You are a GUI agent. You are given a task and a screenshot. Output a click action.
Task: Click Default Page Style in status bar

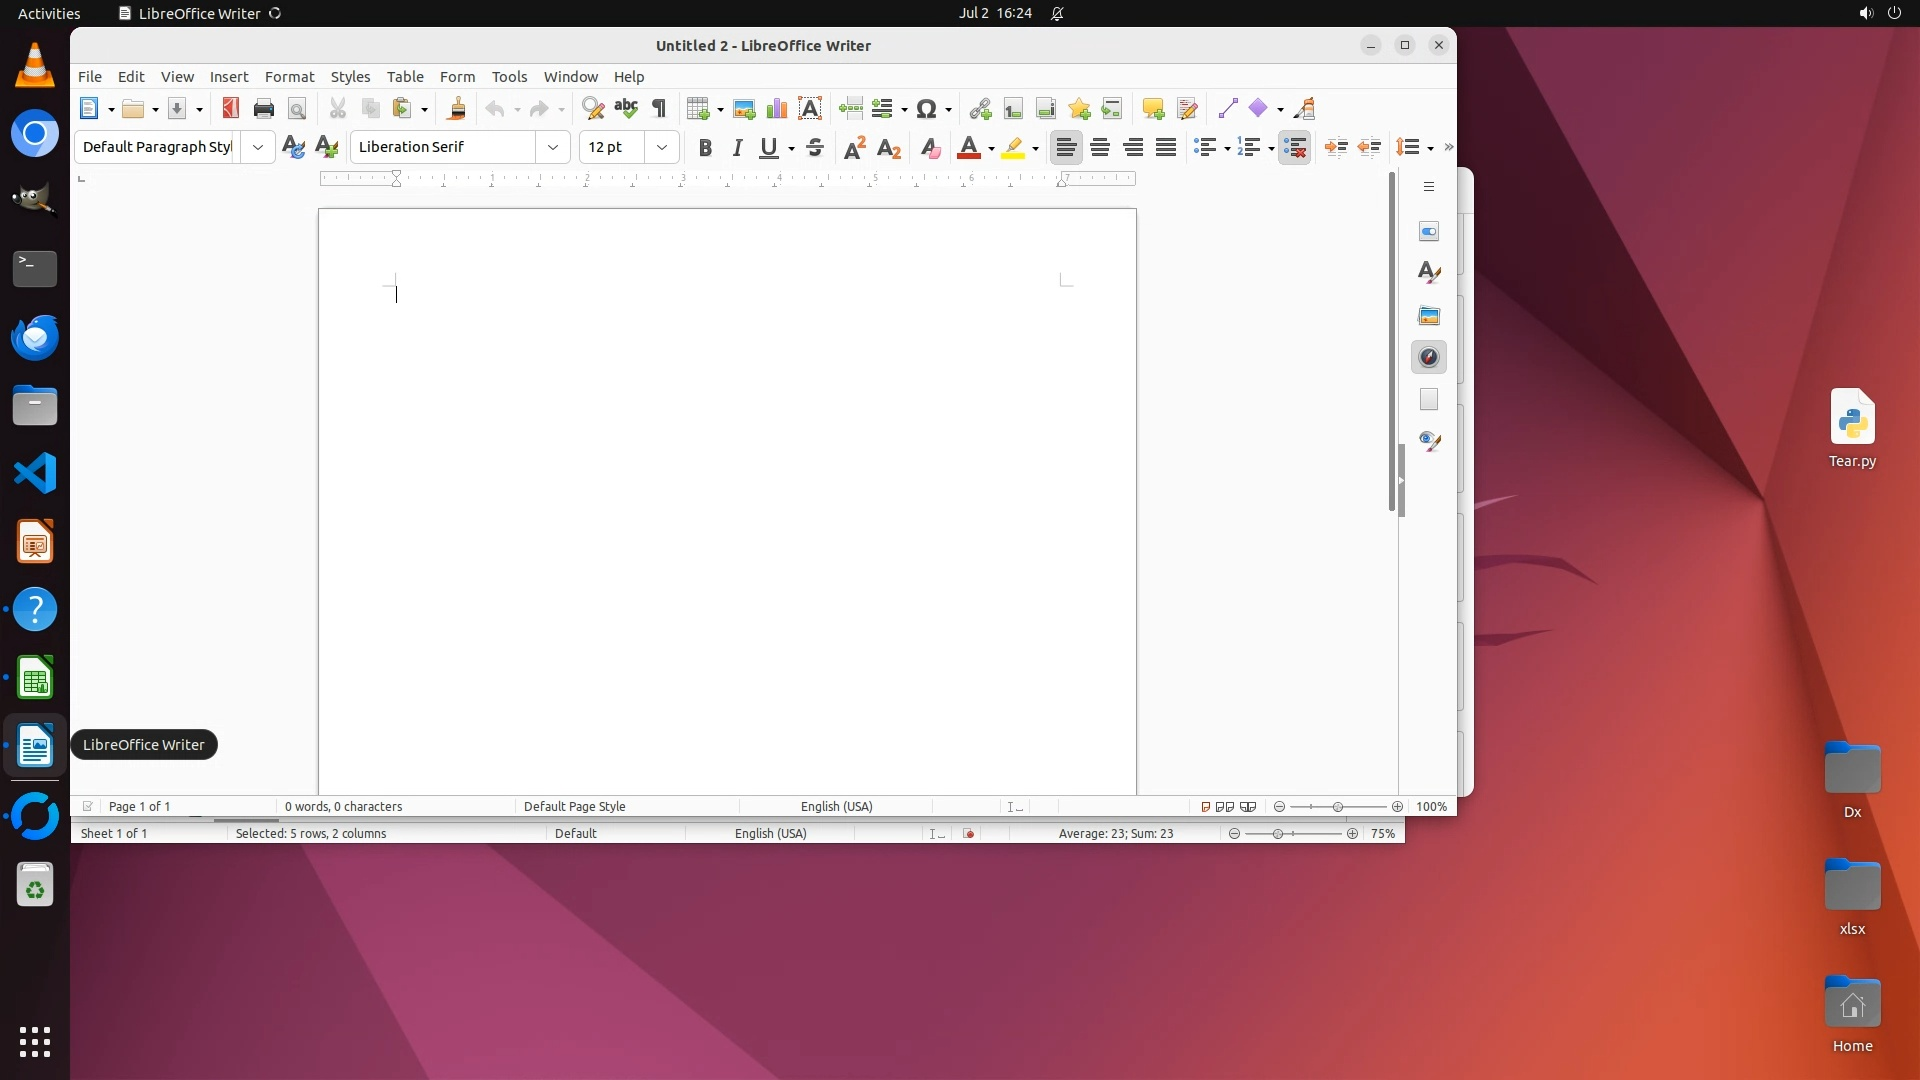[574, 806]
